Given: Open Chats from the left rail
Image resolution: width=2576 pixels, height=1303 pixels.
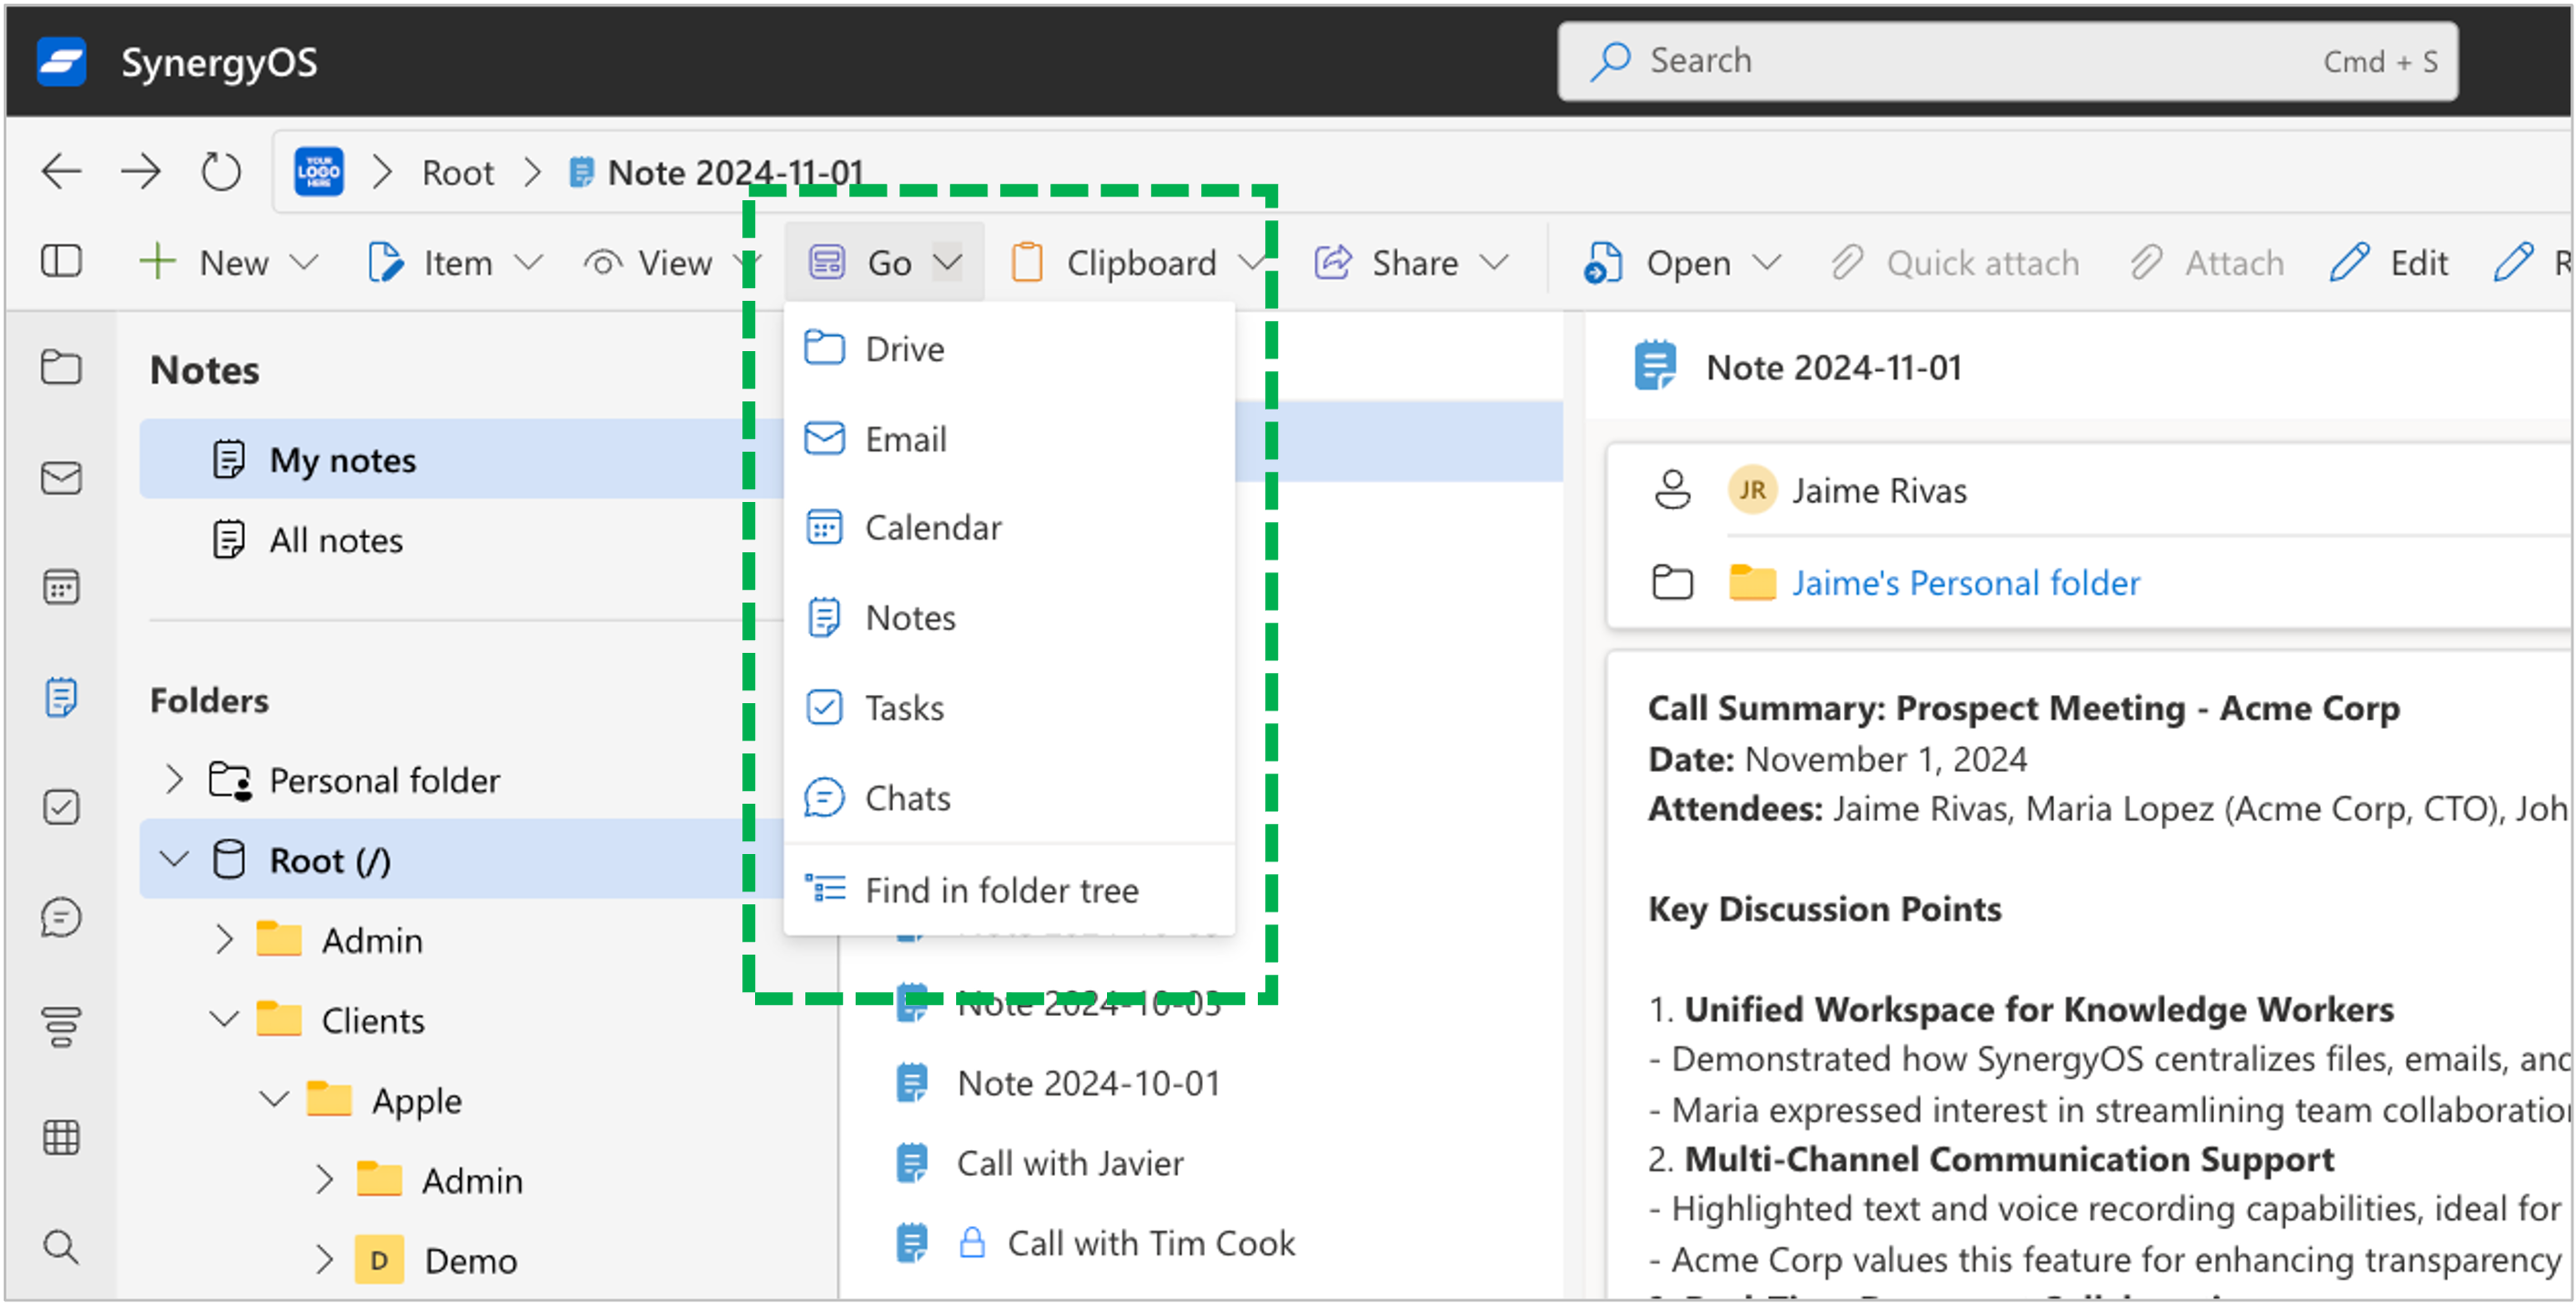Looking at the screenshot, I should tap(61, 917).
